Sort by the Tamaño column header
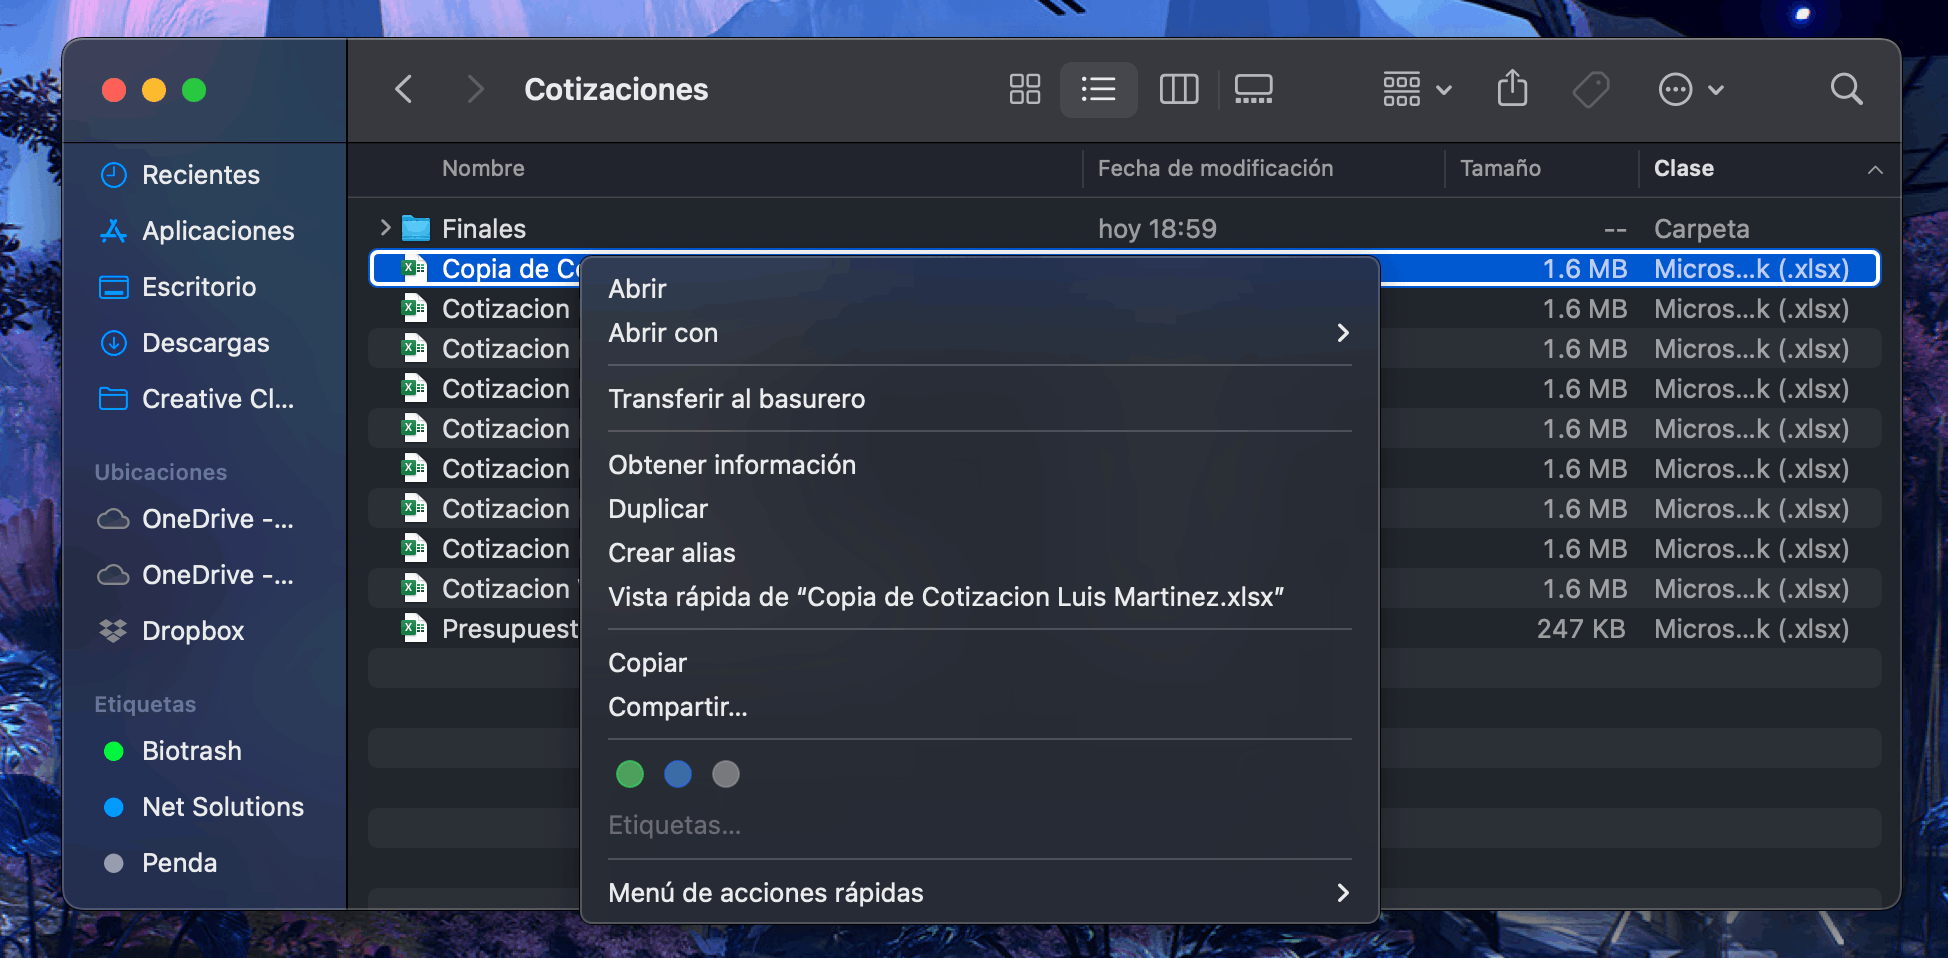The image size is (1948, 958). coord(1500,168)
